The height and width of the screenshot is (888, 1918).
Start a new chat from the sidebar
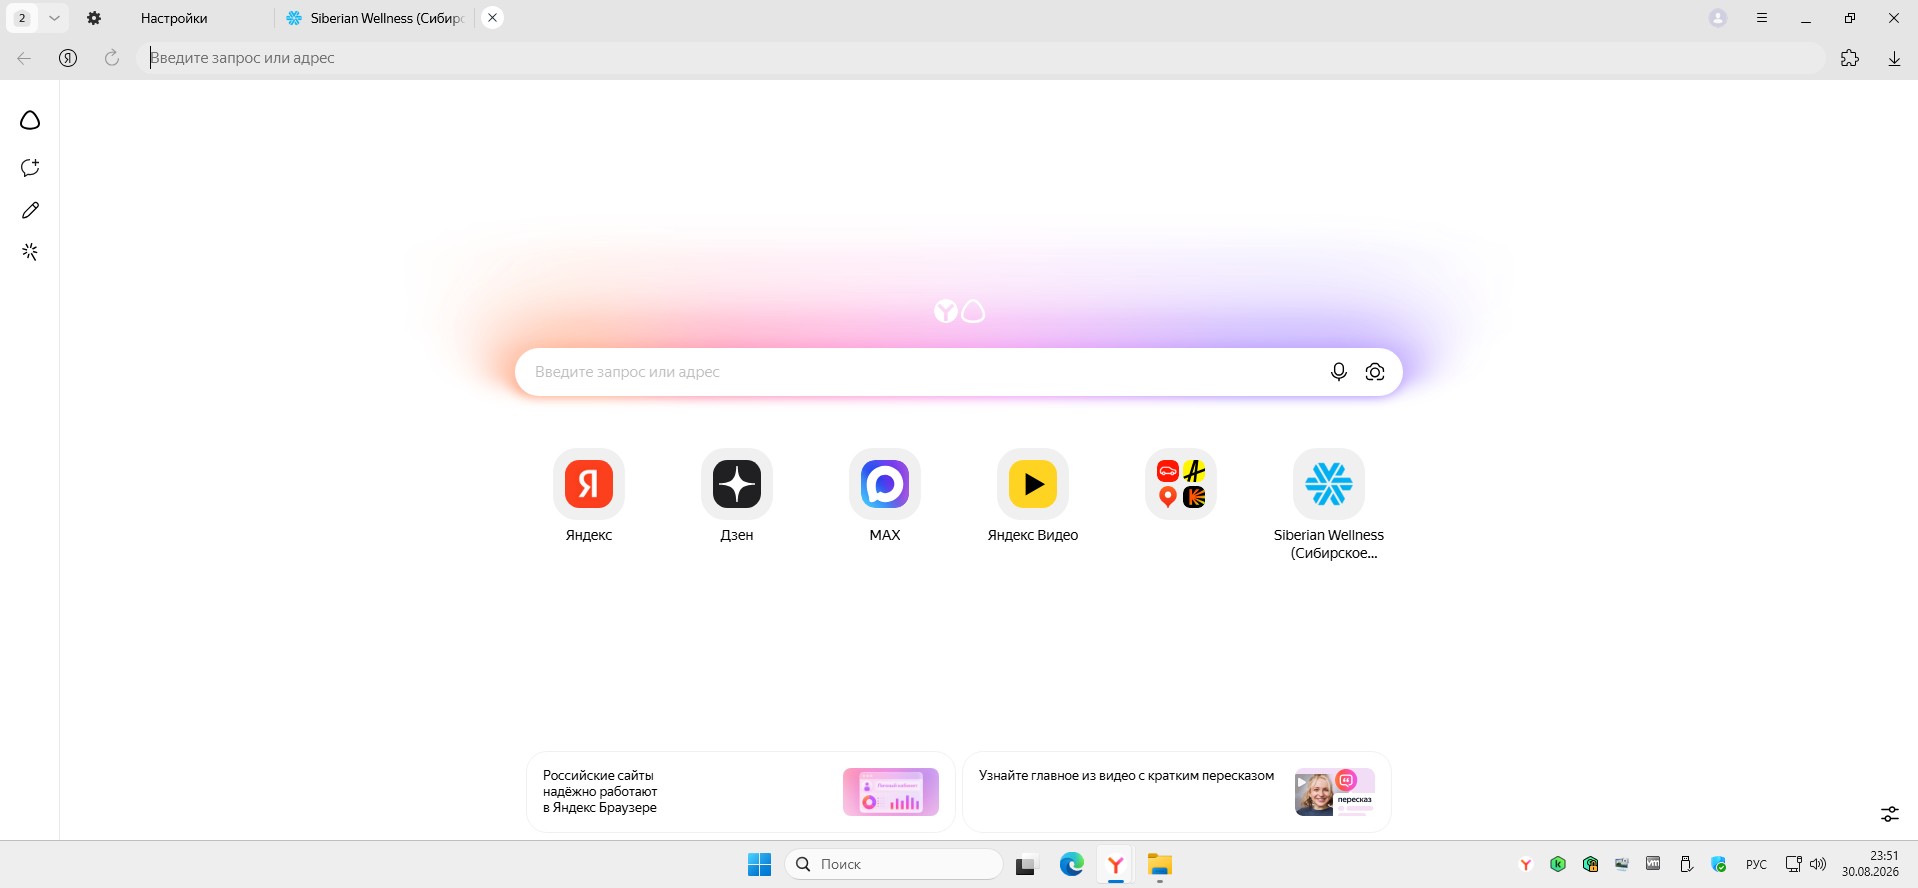click(x=30, y=167)
